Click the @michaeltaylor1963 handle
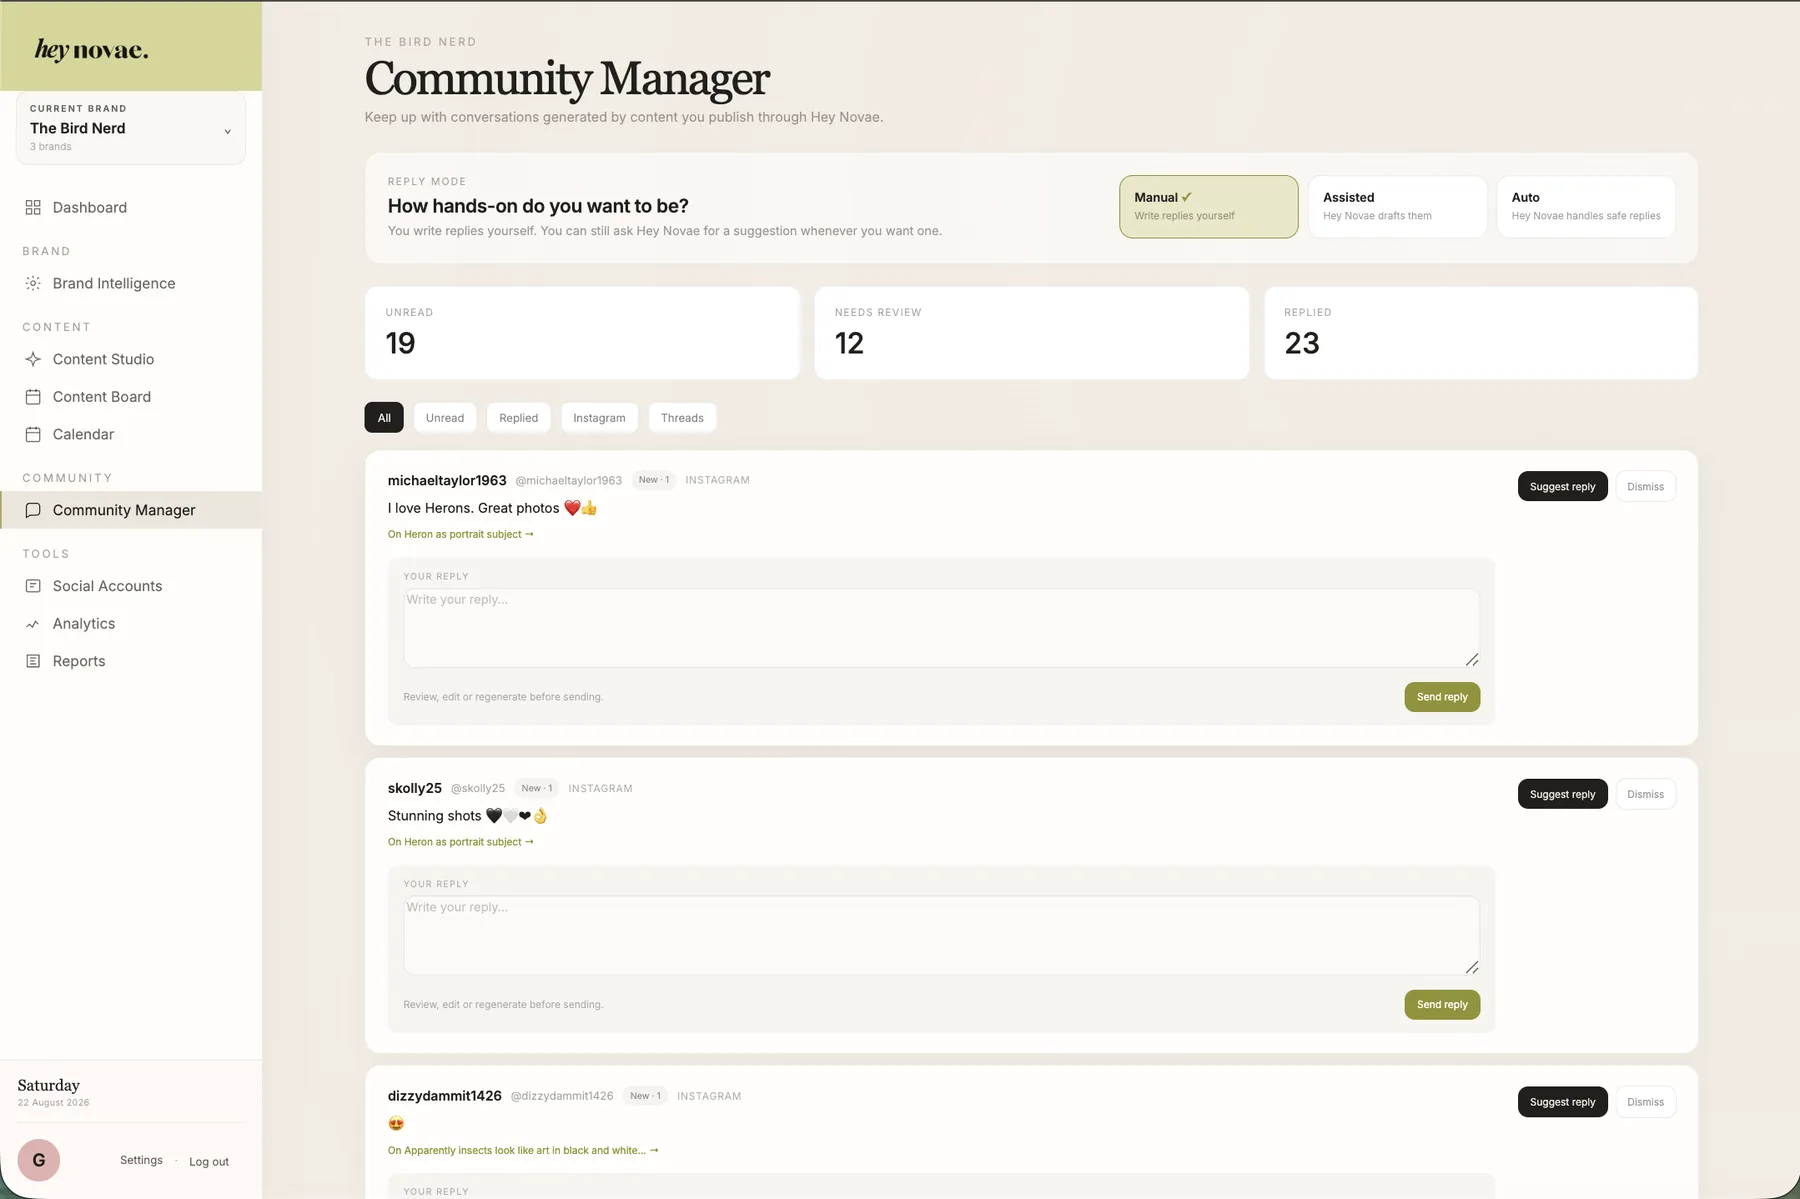The width and height of the screenshot is (1800, 1199). 569,481
